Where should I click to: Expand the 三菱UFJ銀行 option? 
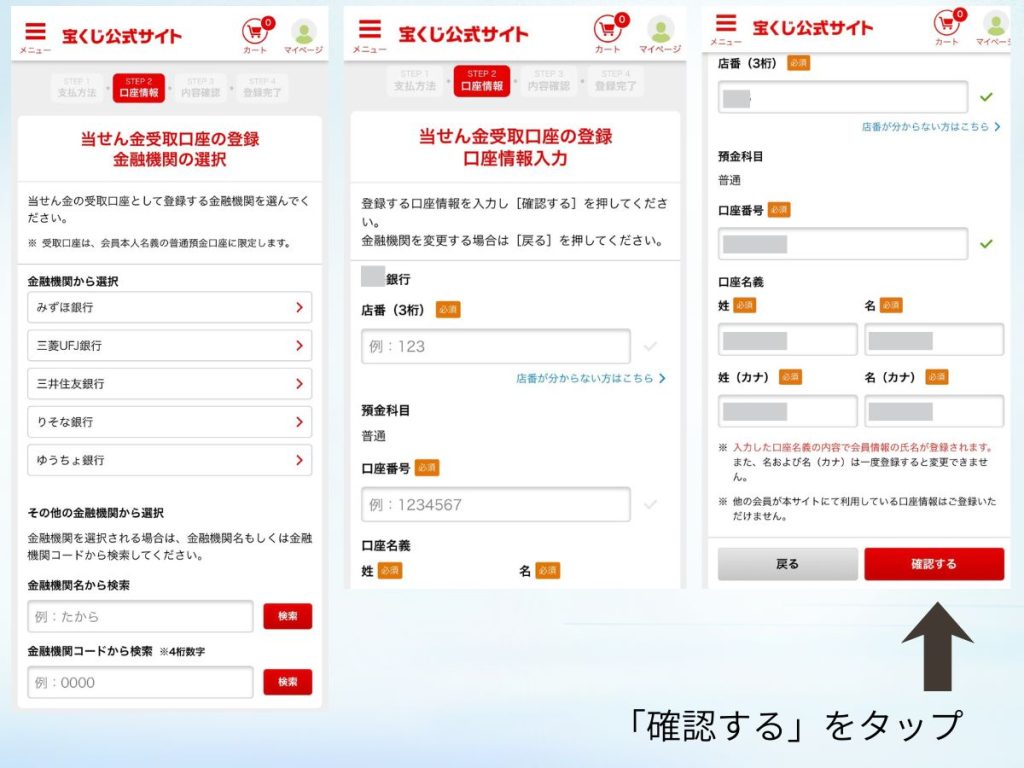tap(168, 345)
